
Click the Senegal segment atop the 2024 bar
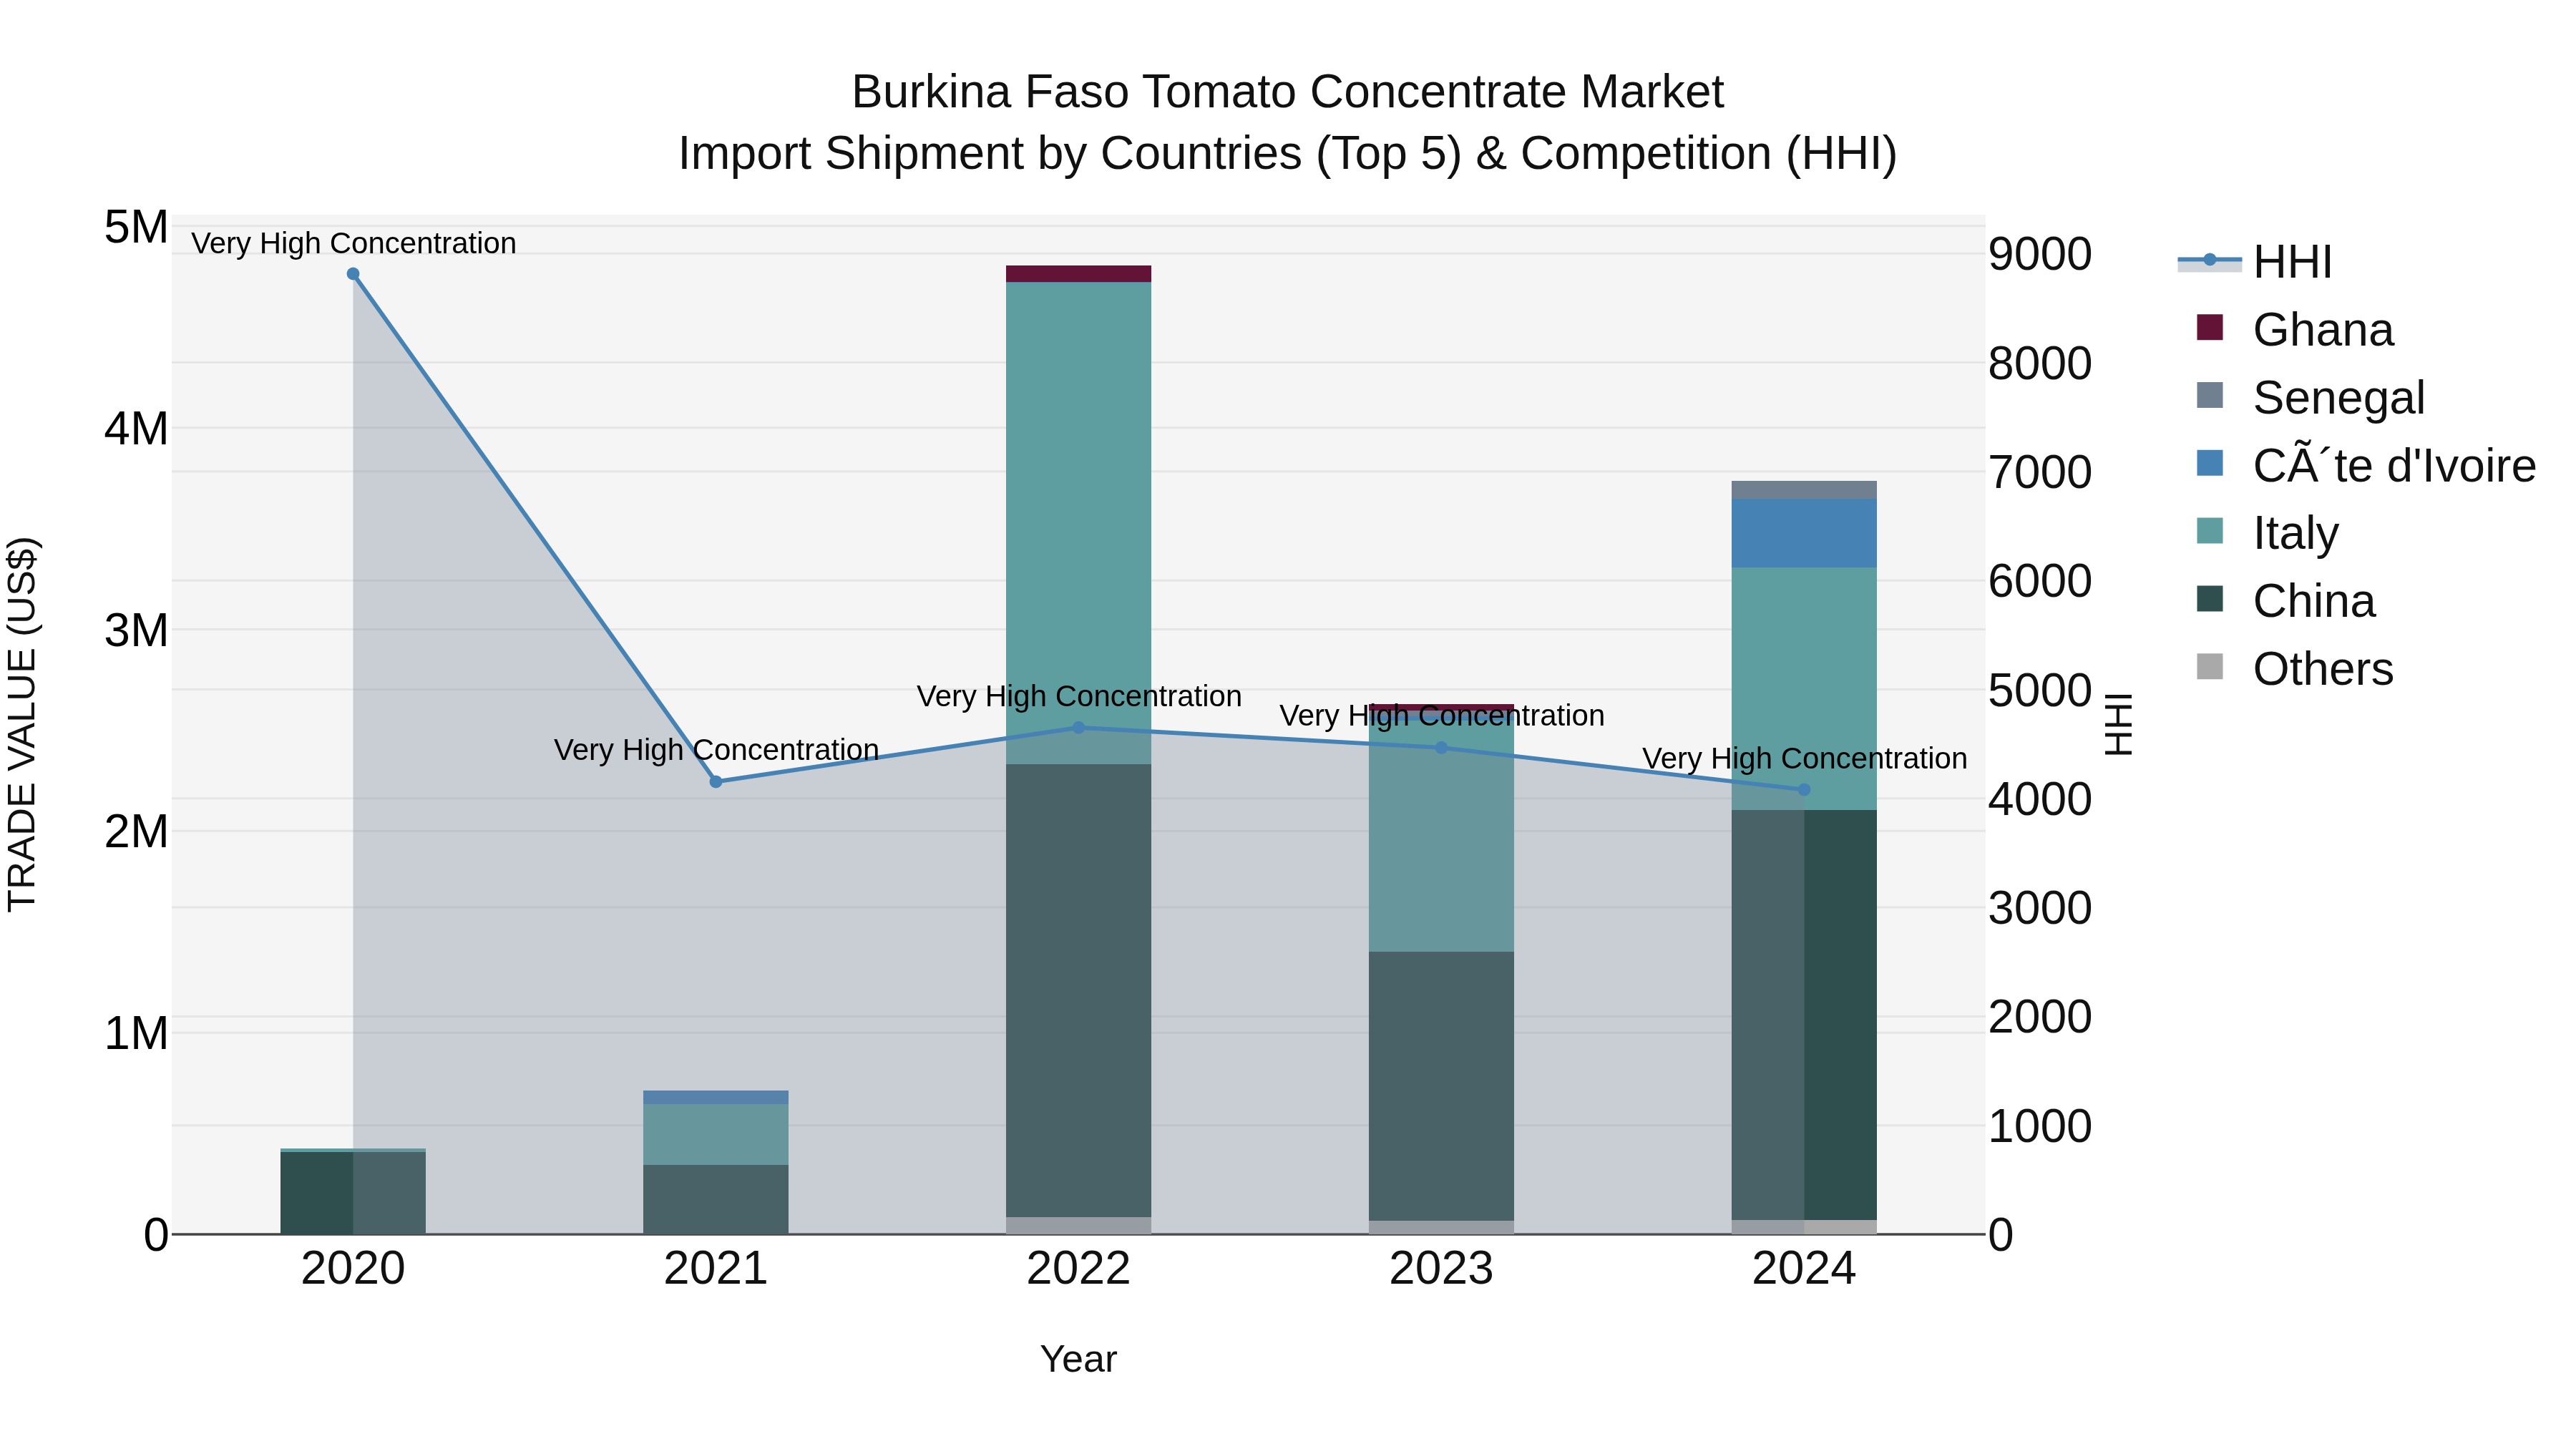pos(1804,490)
